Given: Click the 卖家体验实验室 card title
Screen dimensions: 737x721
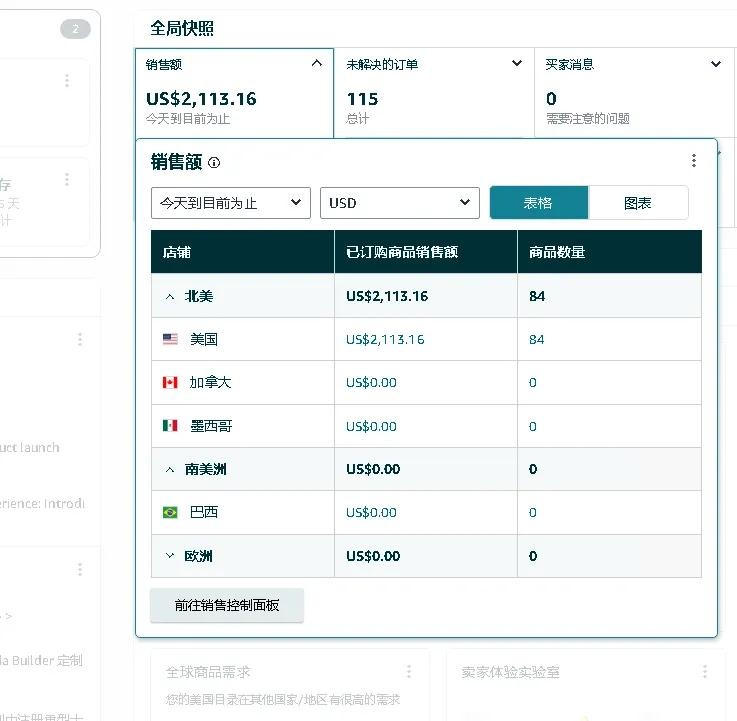Looking at the screenshot, I should point(510,672).
